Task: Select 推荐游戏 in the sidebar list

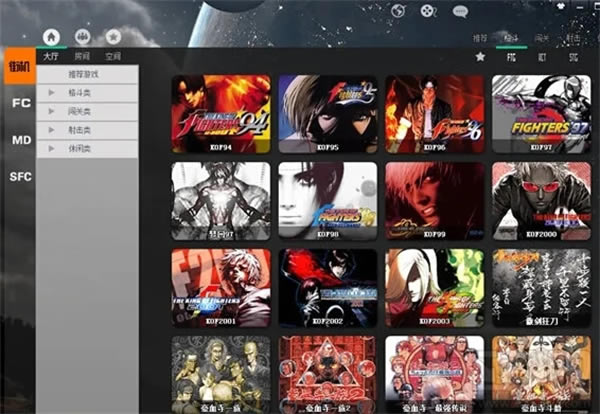Action: [x=88, y=74]
